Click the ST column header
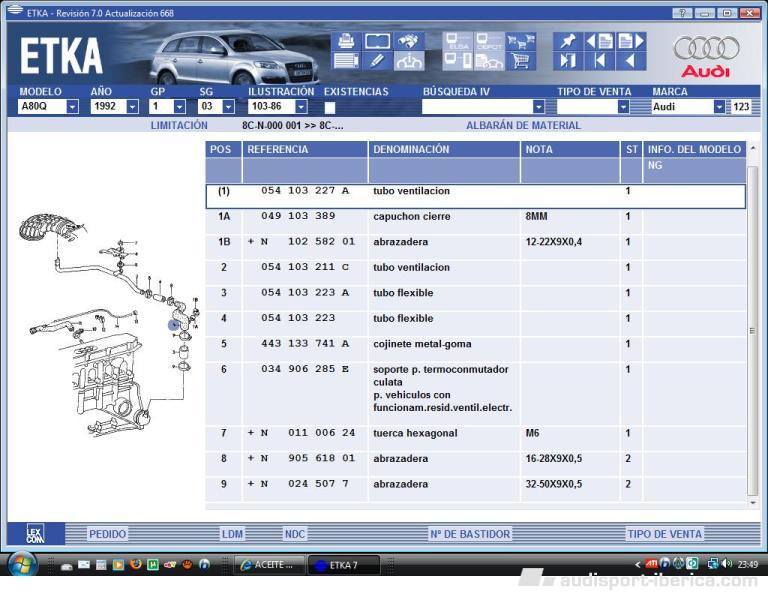768x600 pixels. click(631, 149)
